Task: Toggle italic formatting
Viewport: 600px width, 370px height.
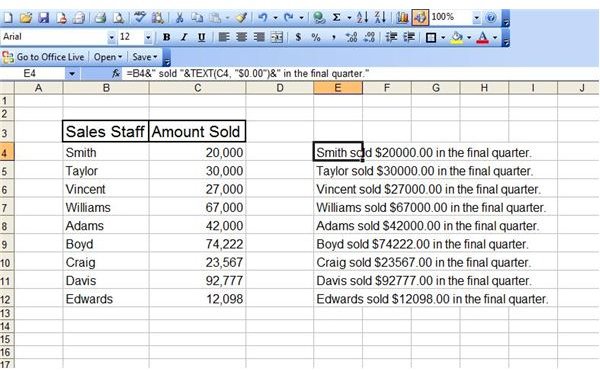Action: [x=184, y=37]
